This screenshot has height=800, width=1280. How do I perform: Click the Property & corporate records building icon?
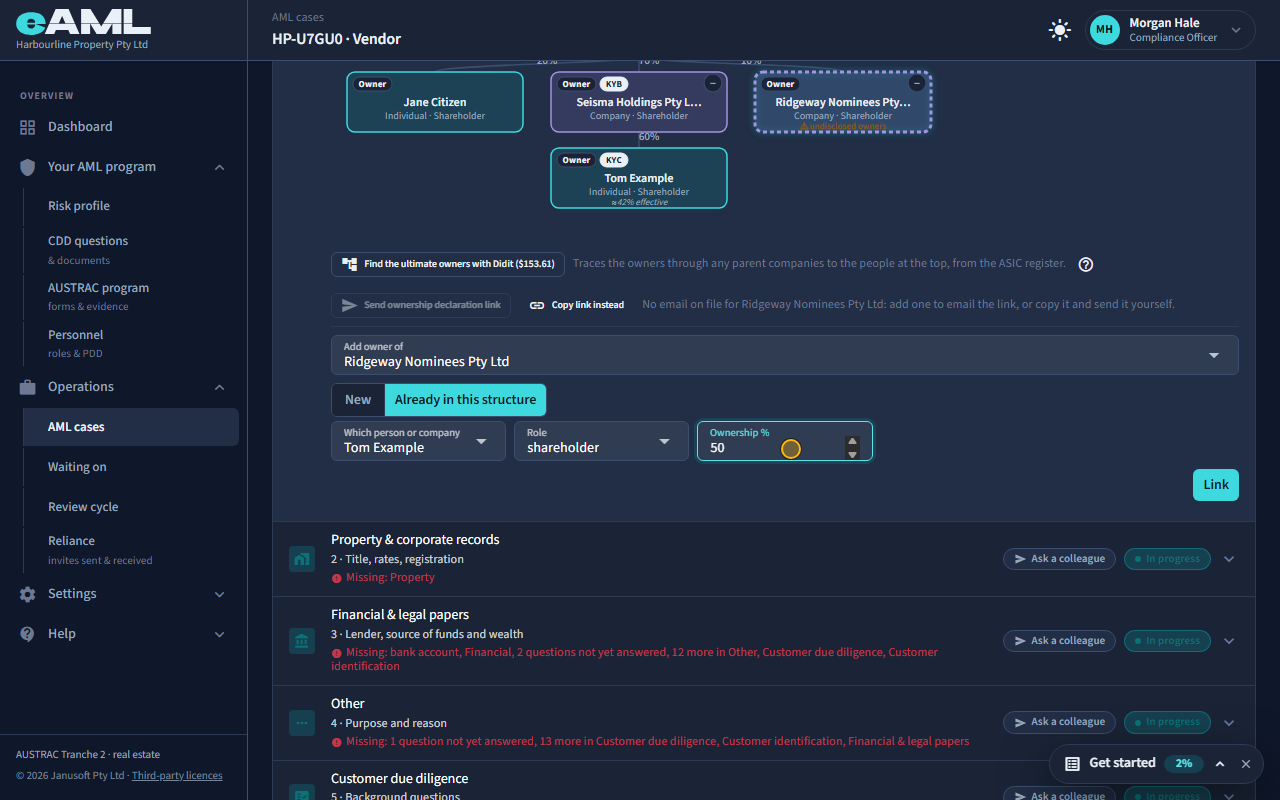[x=302, y=559]
